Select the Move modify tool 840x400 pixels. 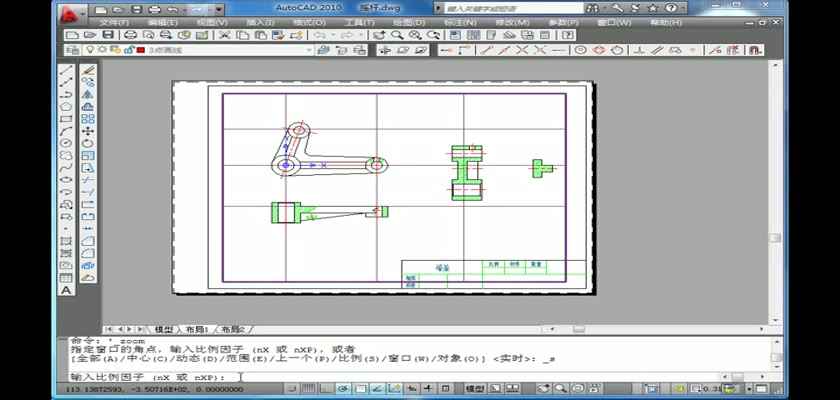88,131
